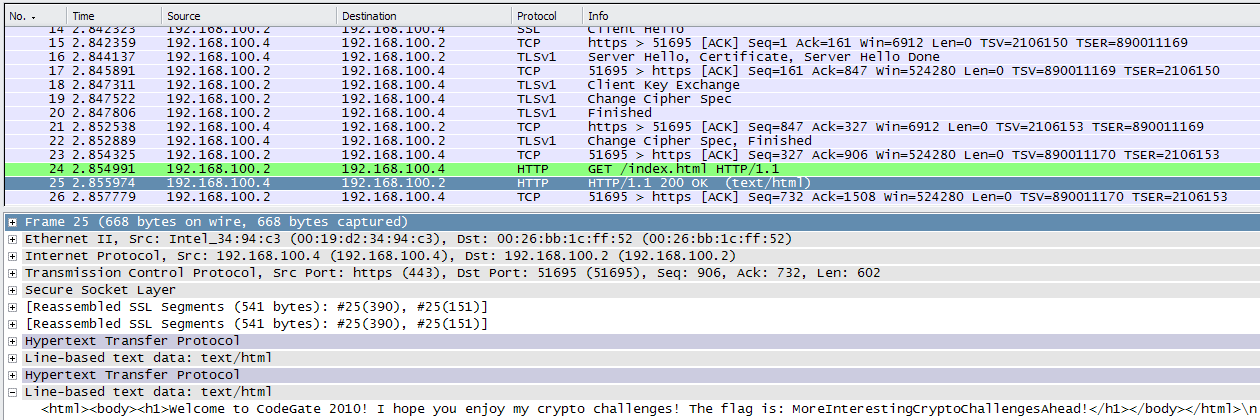Click the Destination column header
This screenshot has height=420, width=1260.
click(x=420, y=16)
